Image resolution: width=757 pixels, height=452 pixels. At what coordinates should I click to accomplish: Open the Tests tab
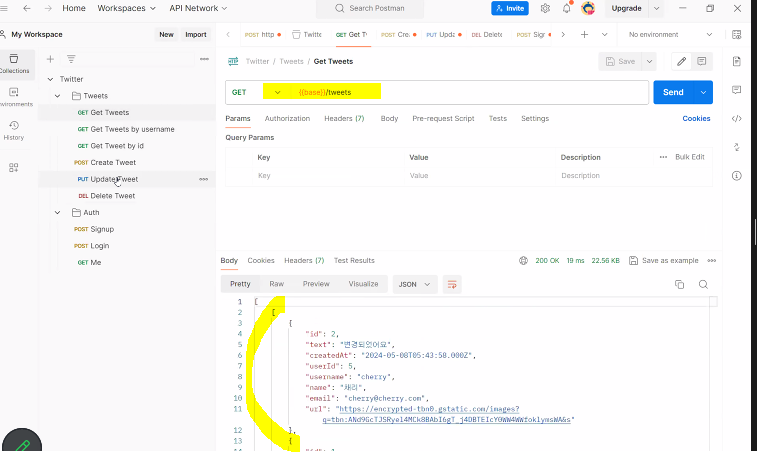(498, 118)
